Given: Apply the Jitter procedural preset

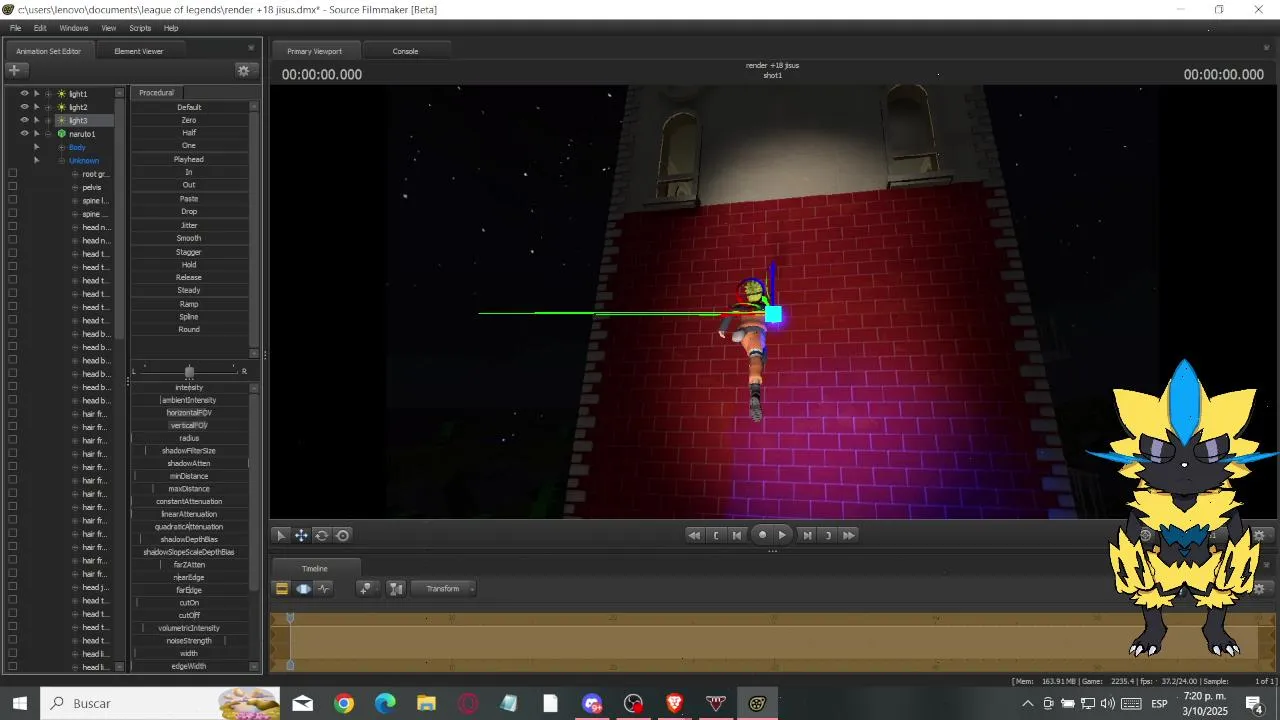Looking at the screenshot, I should (x=189, y=225).
